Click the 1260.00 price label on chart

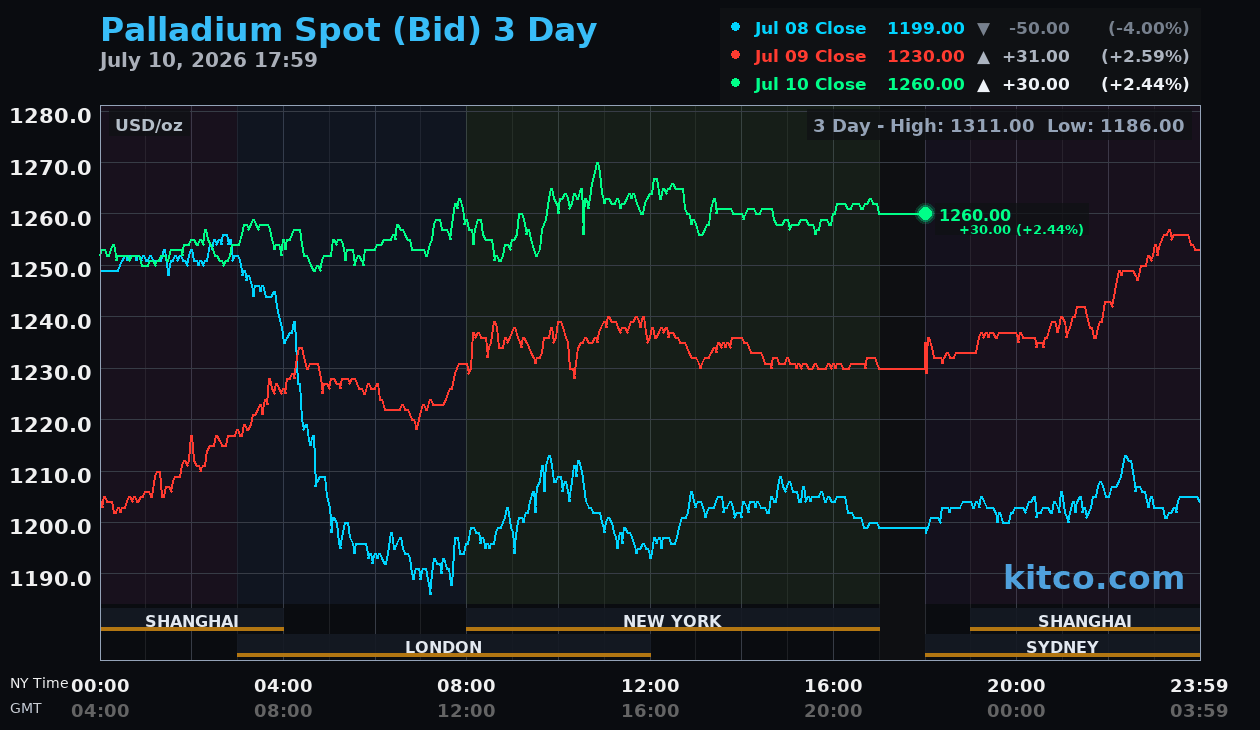[975, 215]
